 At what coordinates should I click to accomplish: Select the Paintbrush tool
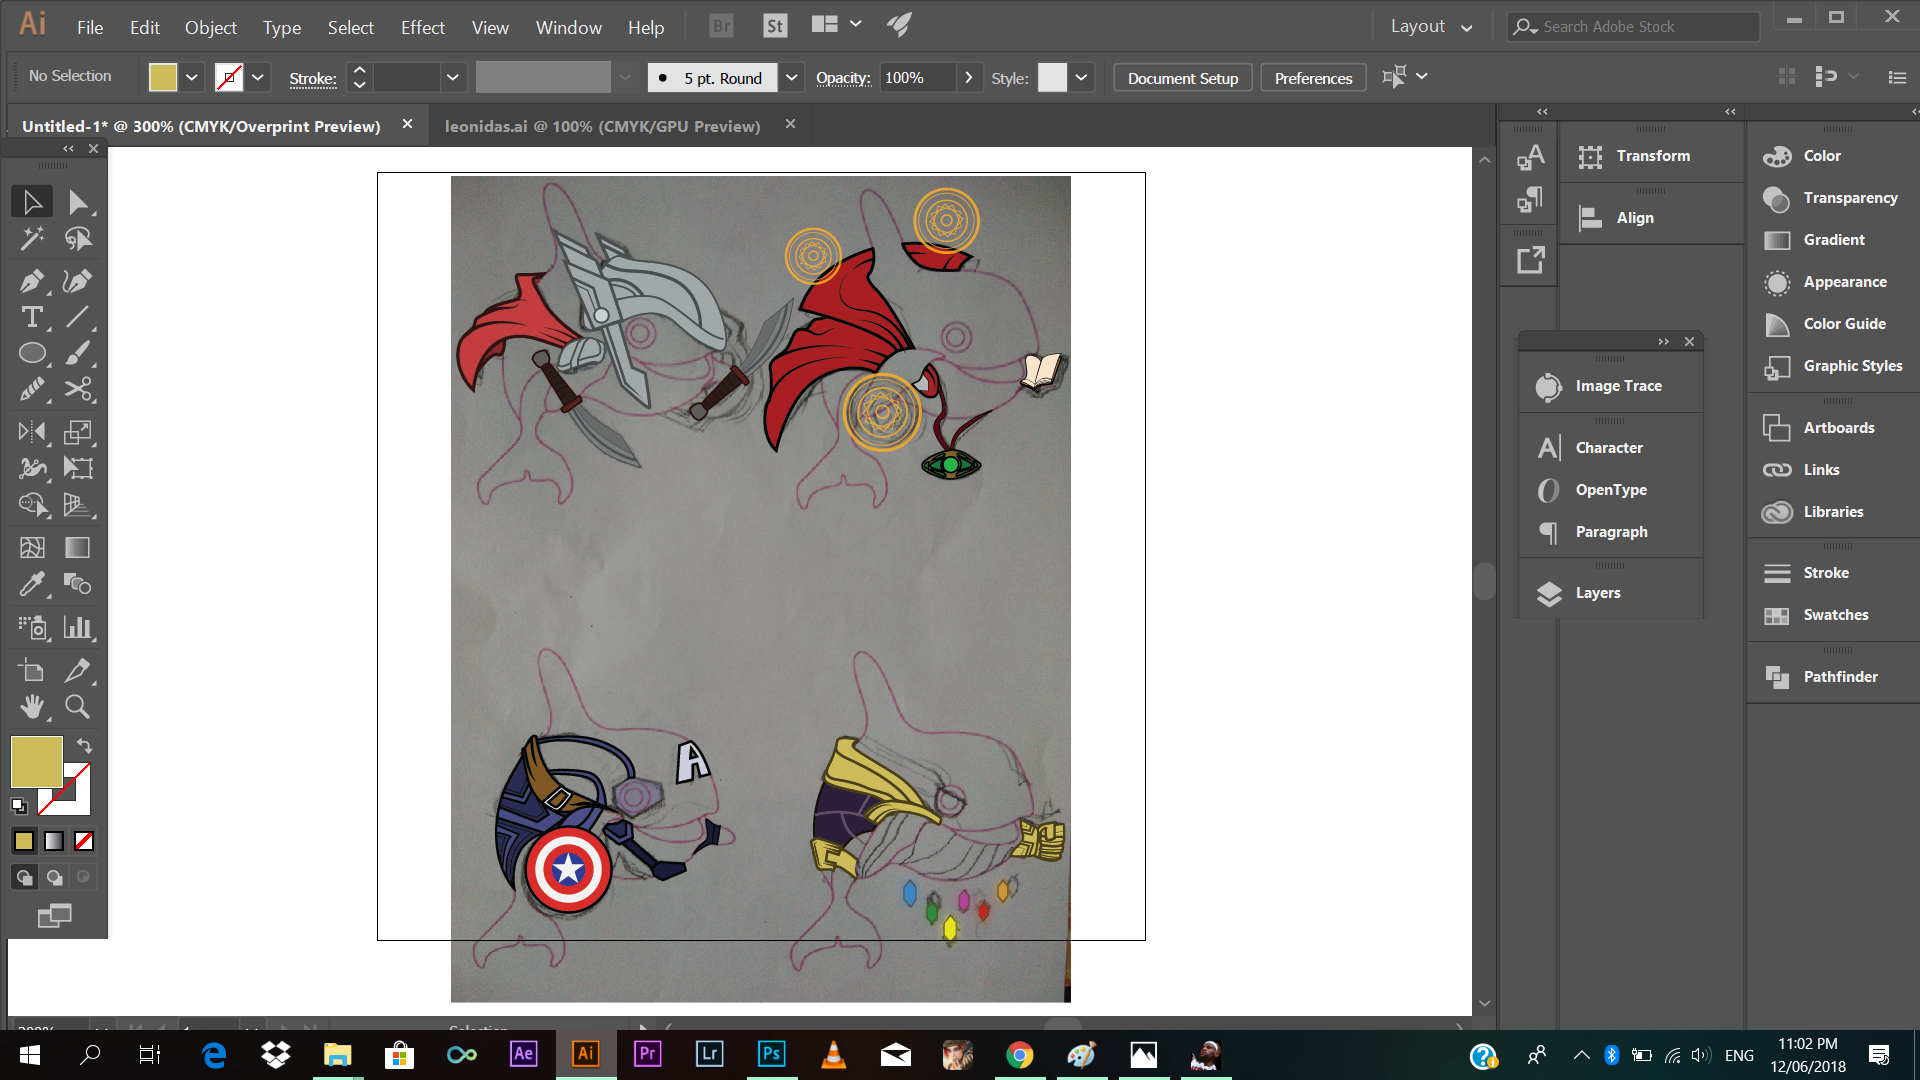[78, 353]
